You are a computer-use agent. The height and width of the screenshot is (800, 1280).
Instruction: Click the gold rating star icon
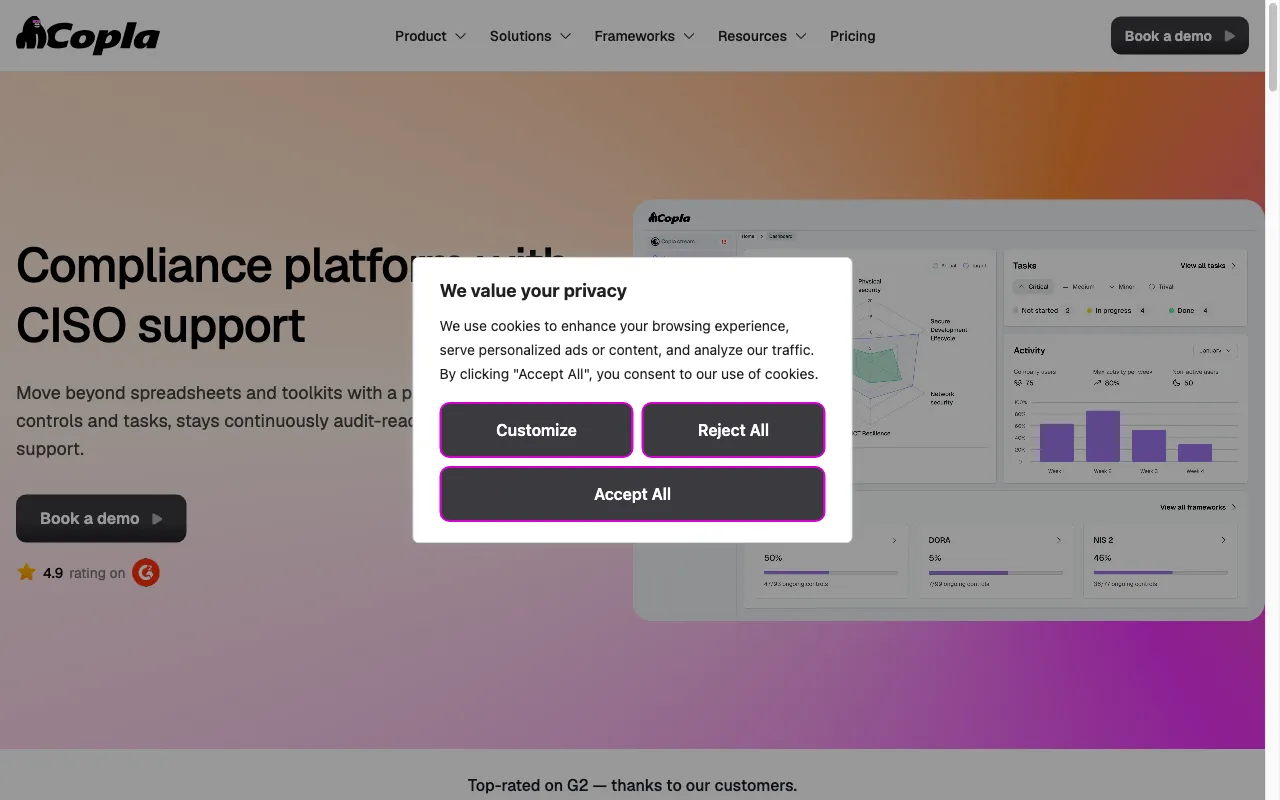click(26, 572)
